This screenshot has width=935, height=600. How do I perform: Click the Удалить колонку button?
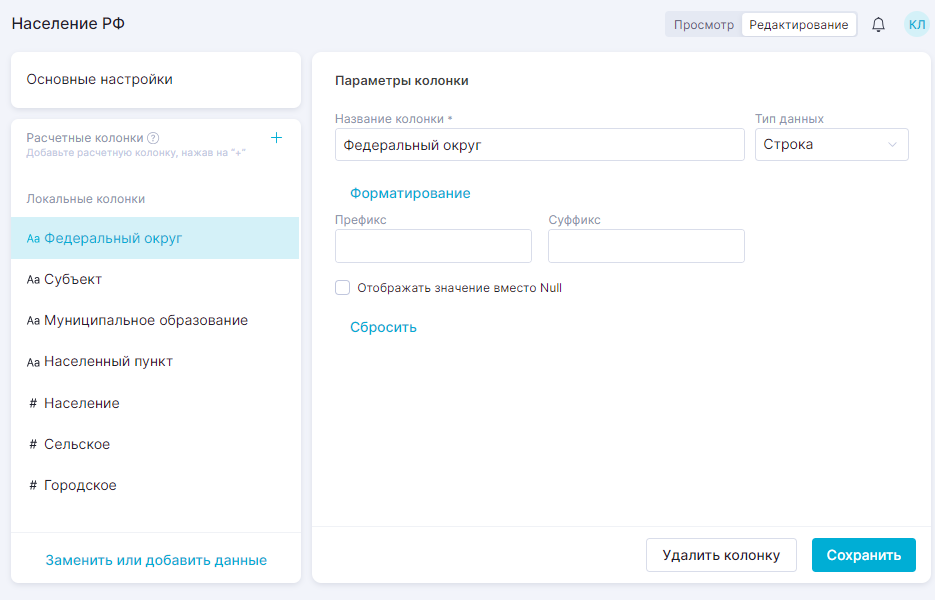(x=721, y=555)
